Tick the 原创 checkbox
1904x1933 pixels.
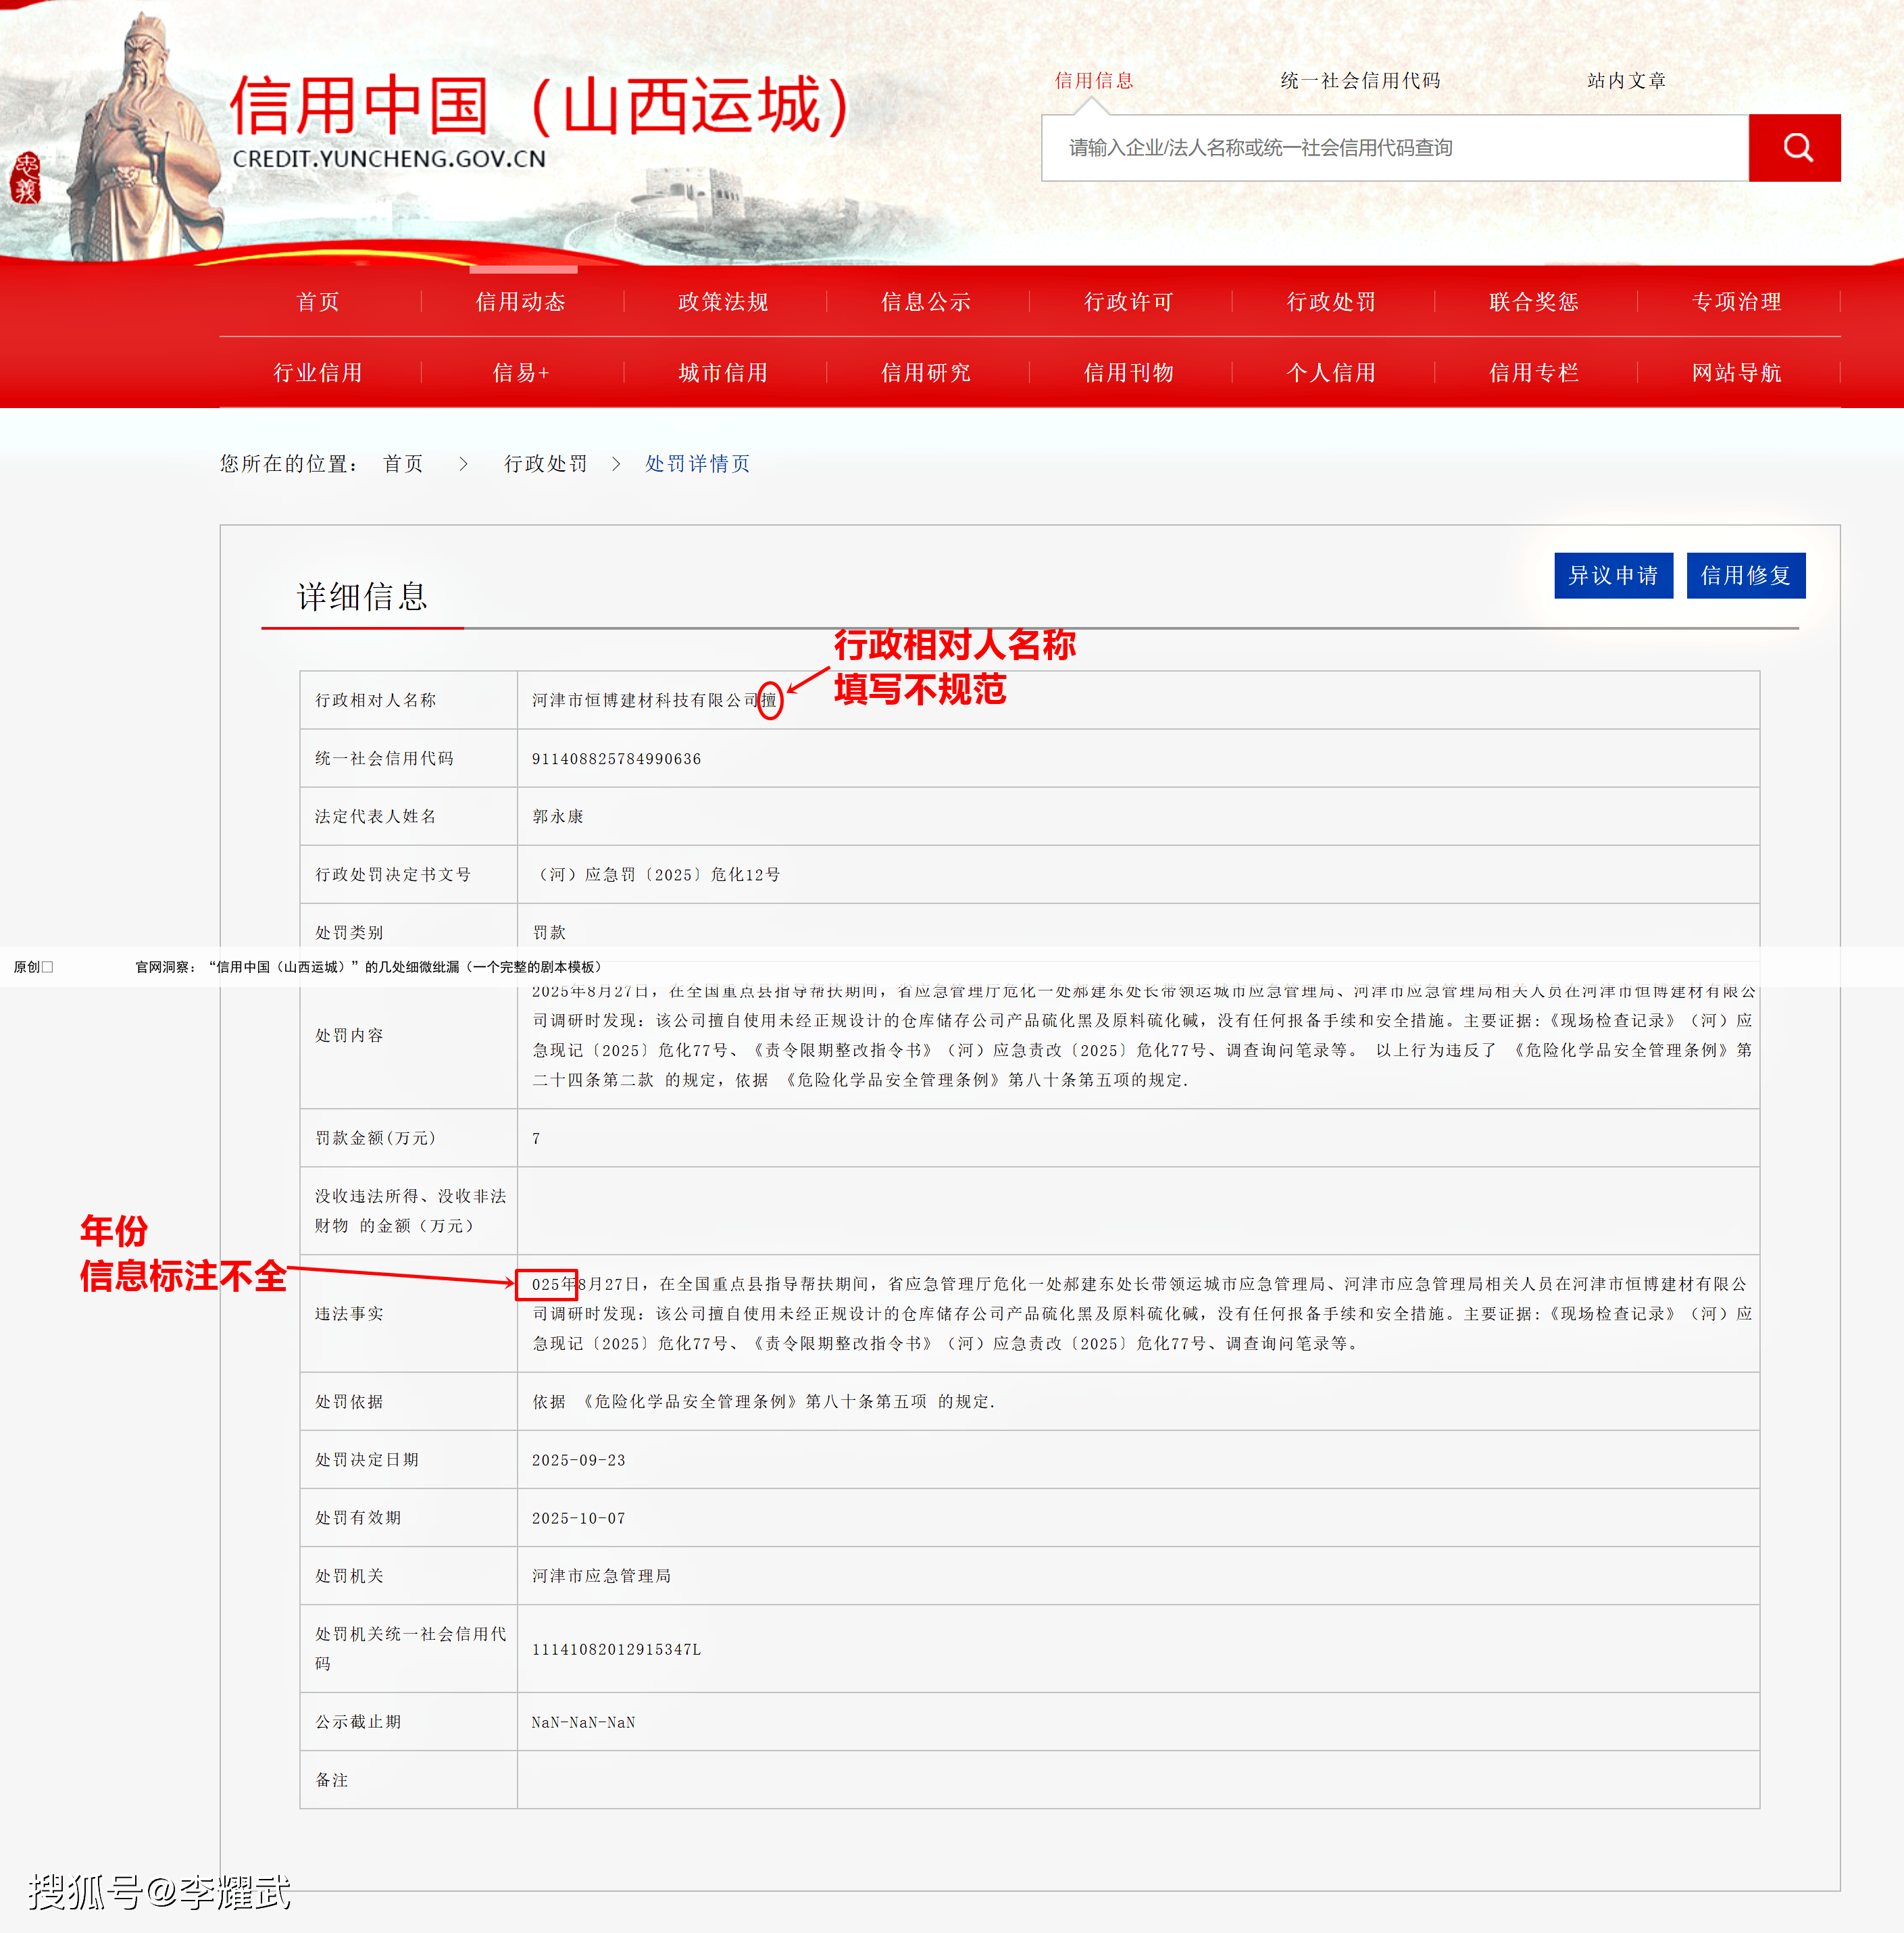coord(47,967)
